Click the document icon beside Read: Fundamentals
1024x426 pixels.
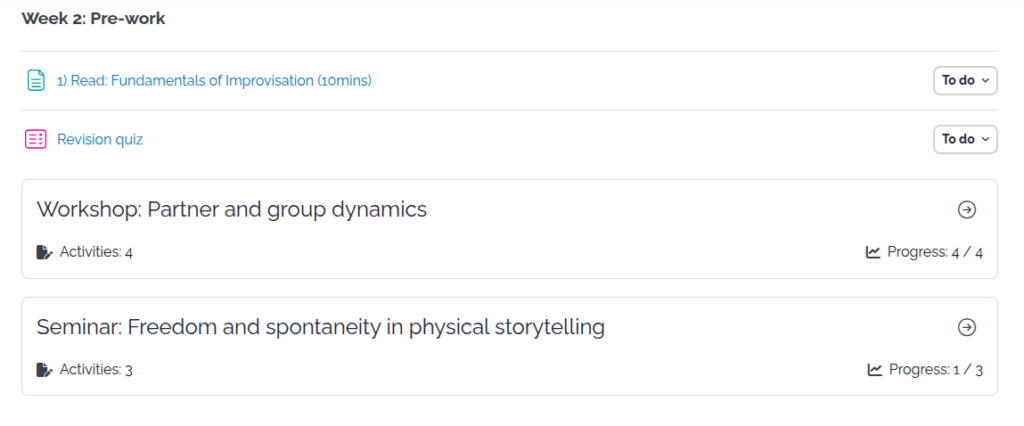click(x=35, y=81)
